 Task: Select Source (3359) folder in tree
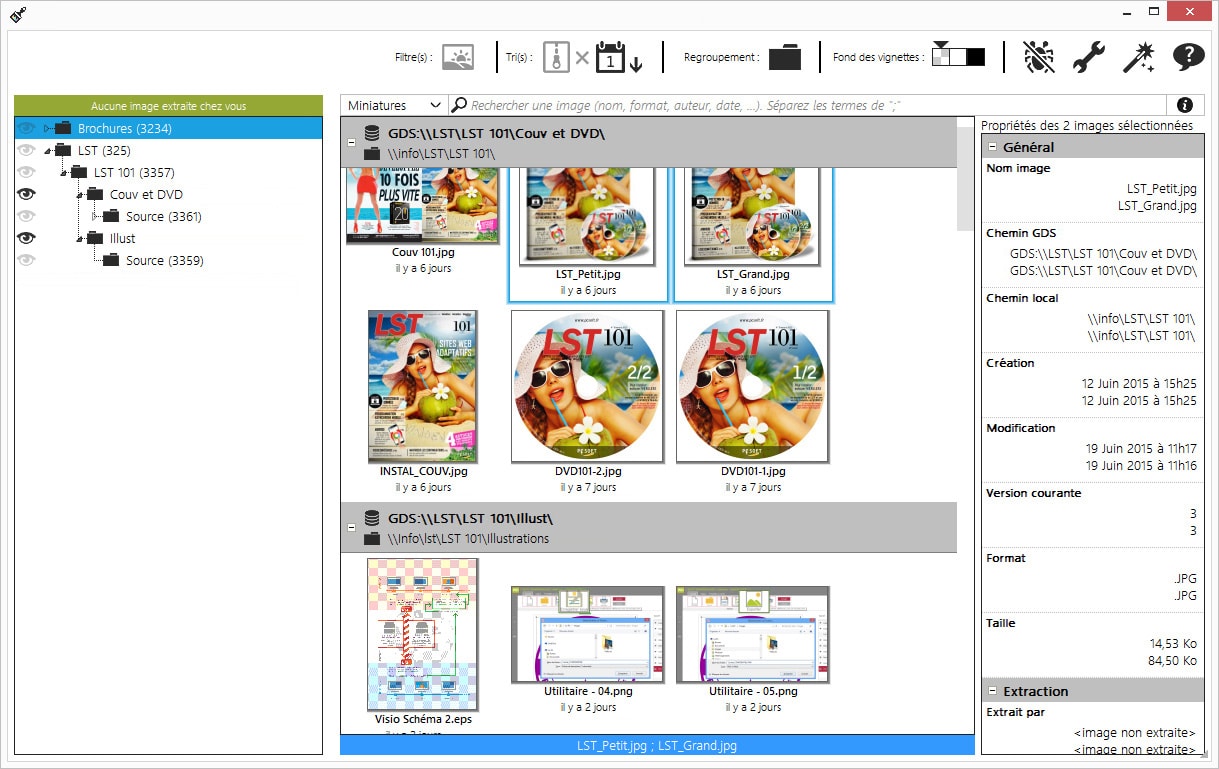tap(164, 260)
